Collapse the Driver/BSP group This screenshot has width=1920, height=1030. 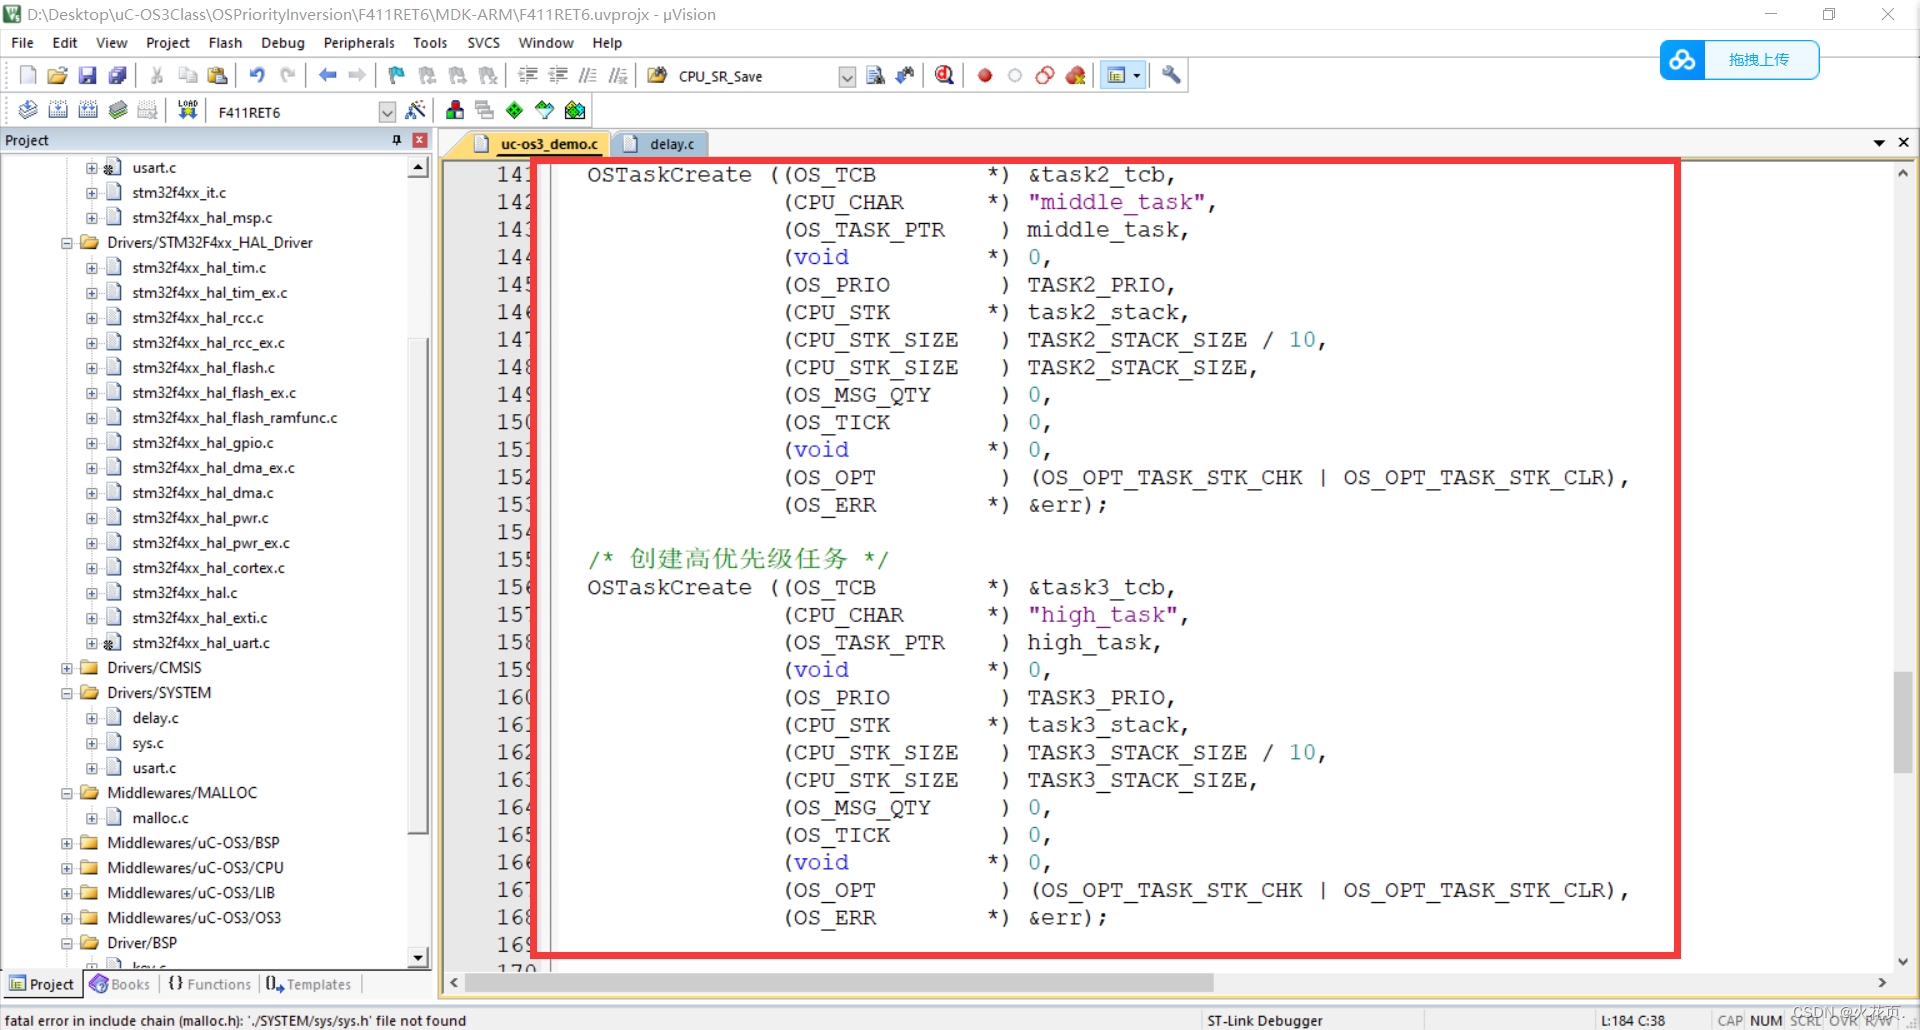pyautogui.click(x=67, y=943)
